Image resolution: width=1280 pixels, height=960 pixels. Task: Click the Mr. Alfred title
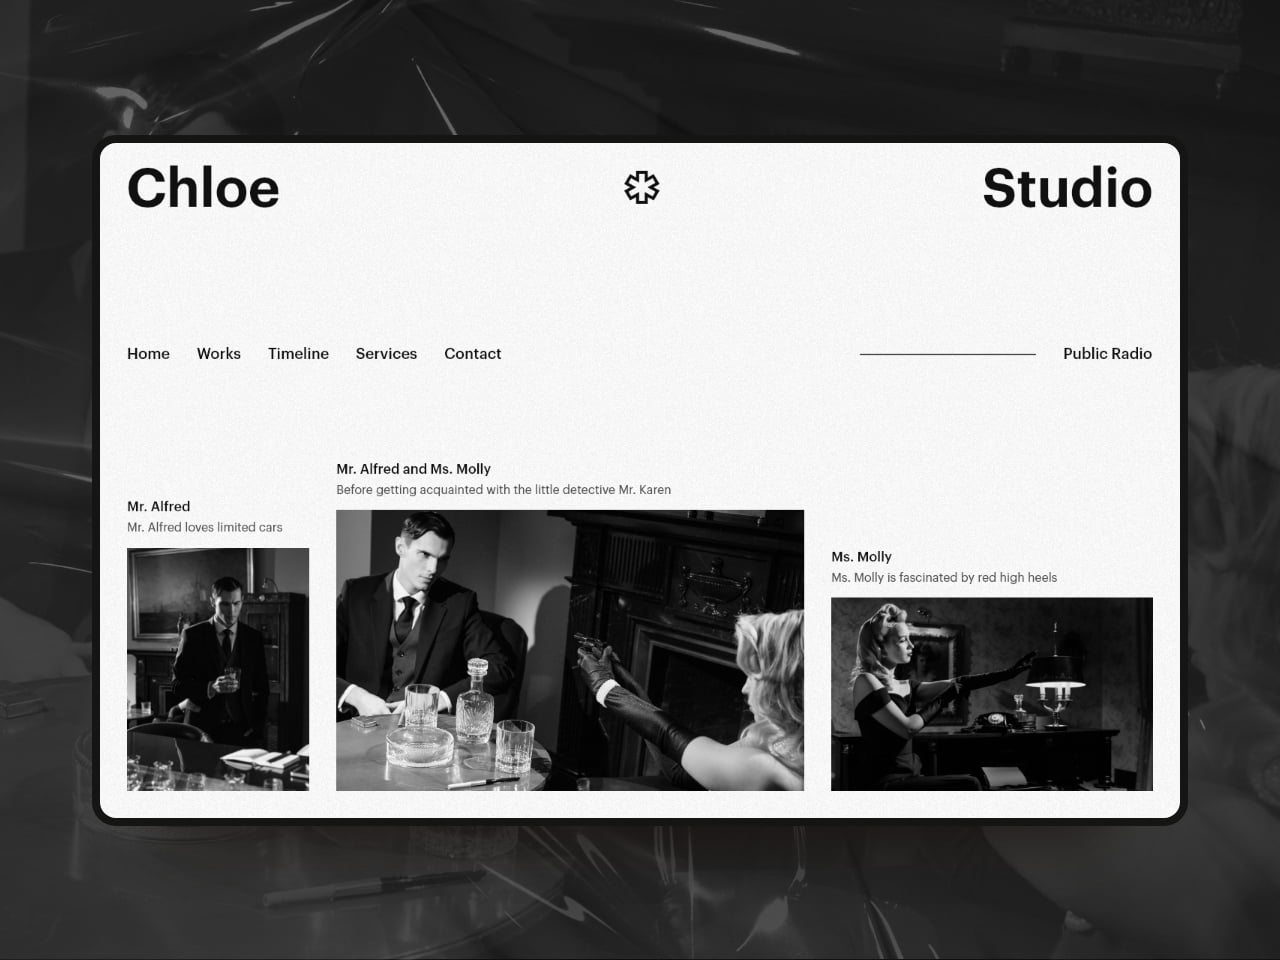click(x=158, y=506)
